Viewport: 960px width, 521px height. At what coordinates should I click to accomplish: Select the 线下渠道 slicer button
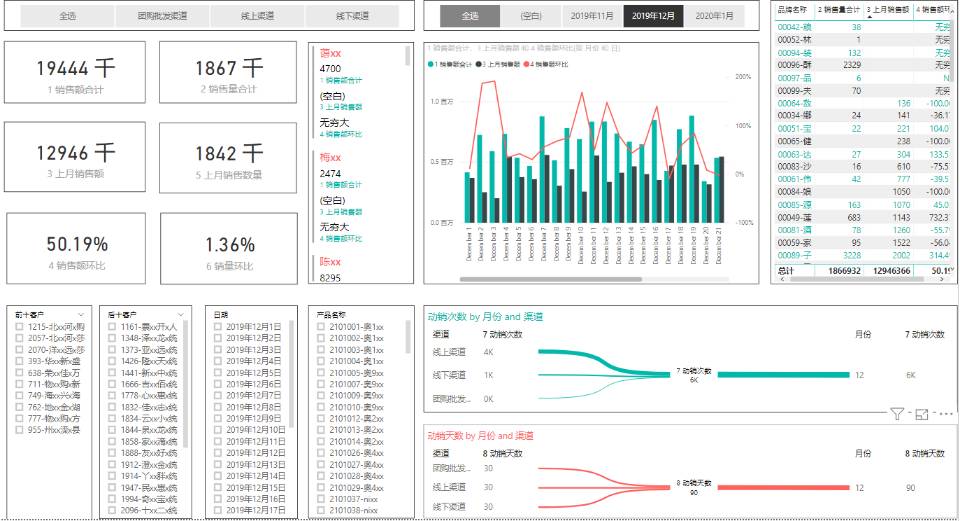(353, 16)
